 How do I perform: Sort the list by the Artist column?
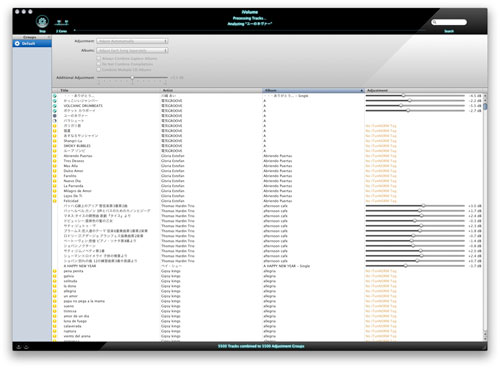point(212,90)
